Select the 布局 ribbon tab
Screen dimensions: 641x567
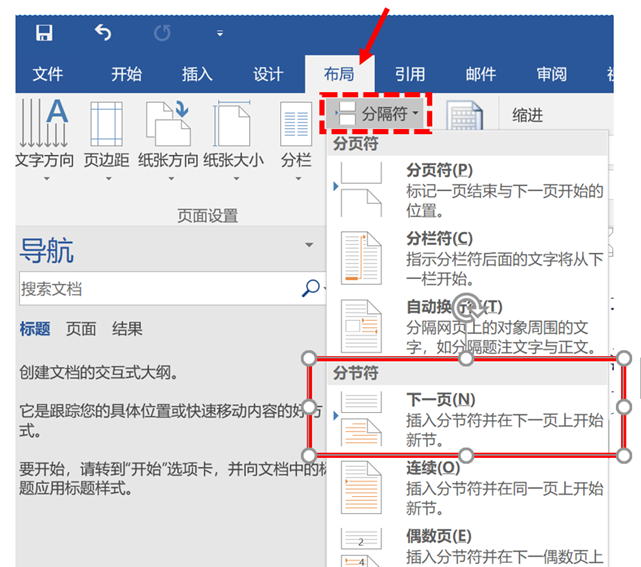pyautogui.click(x=339, y=74)
